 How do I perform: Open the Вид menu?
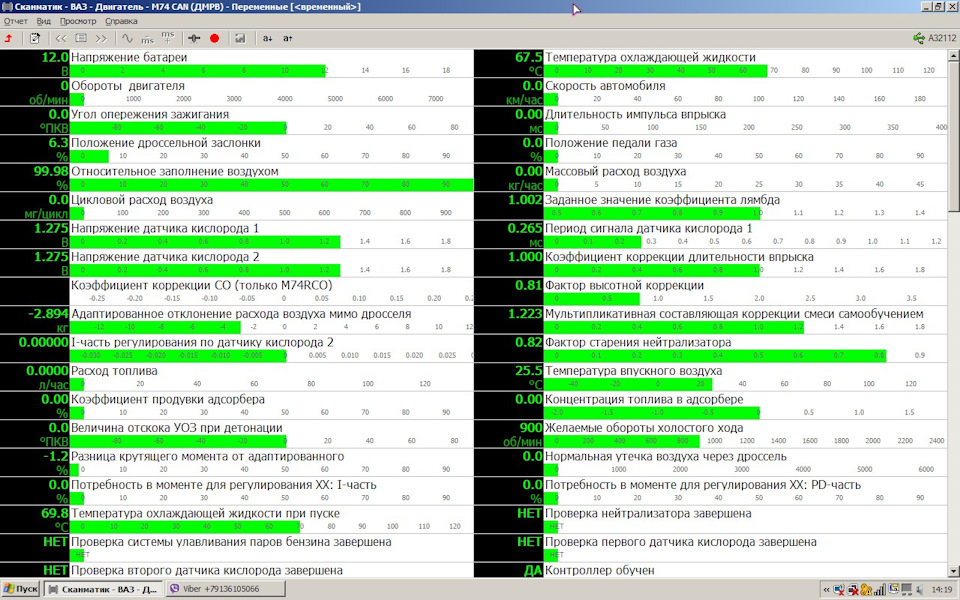pos(43,21)
